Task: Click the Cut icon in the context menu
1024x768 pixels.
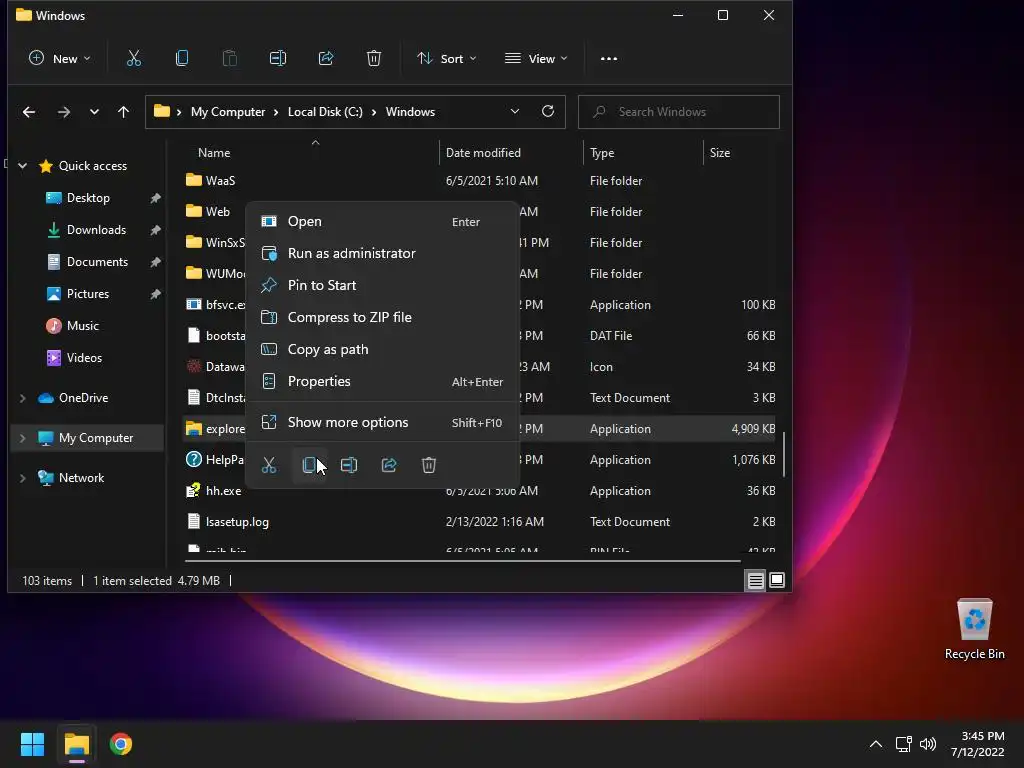Action: [268, 465]
